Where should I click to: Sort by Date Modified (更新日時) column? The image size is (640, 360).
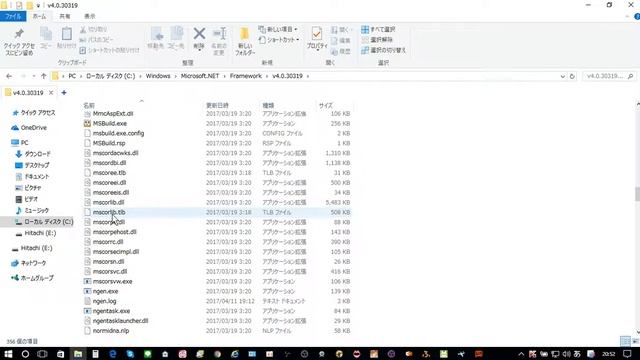point(218,105)
